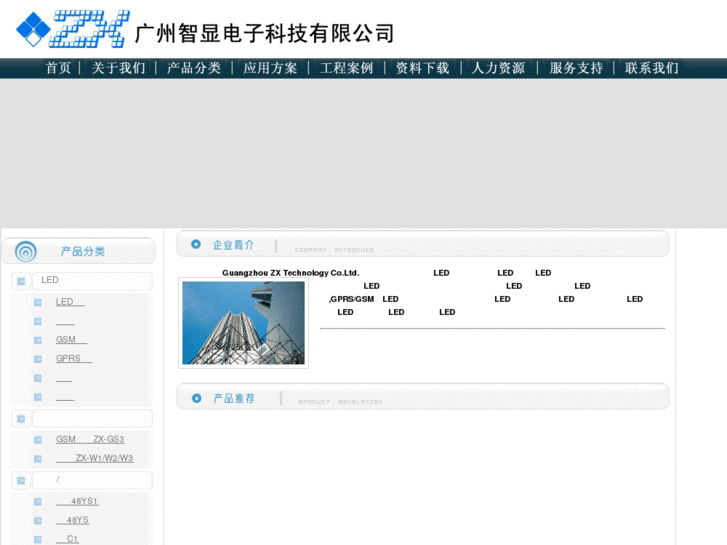Click the skyscraper building photo
The width and height of the screenshot is (727, 545).
click(x=243, y=323)
